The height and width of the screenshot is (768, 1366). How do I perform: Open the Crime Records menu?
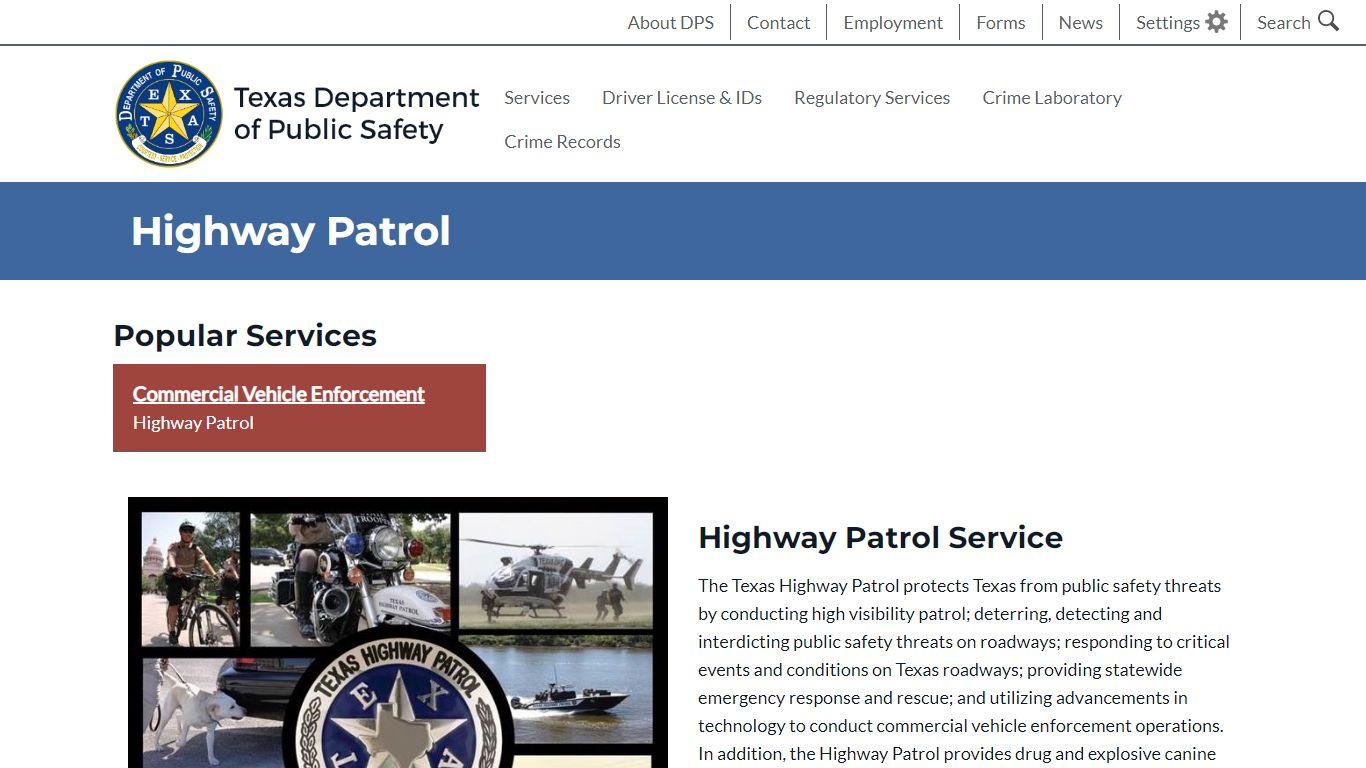point(562,141)
